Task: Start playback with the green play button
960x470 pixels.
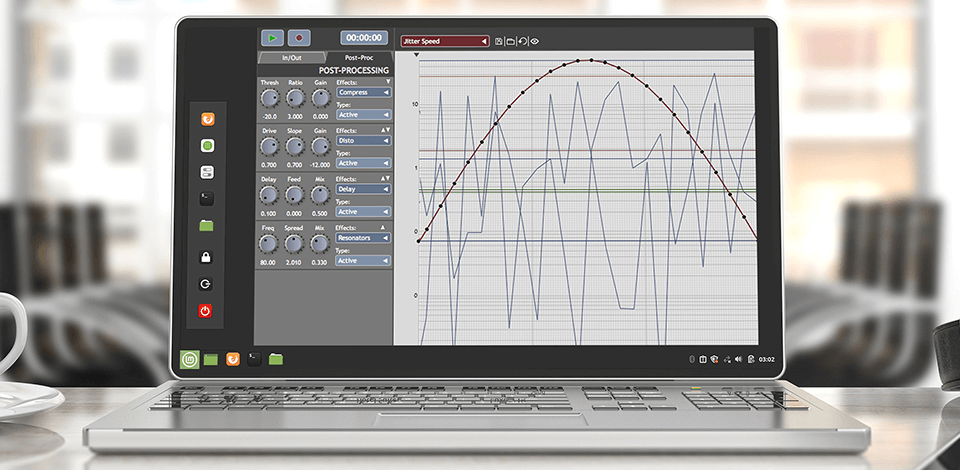Action: [272, 38]
